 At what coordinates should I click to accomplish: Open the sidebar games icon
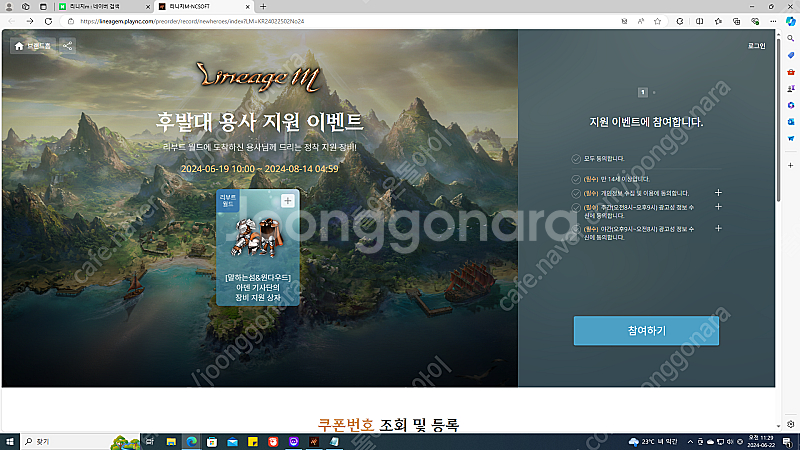click(x=791, y=89)
